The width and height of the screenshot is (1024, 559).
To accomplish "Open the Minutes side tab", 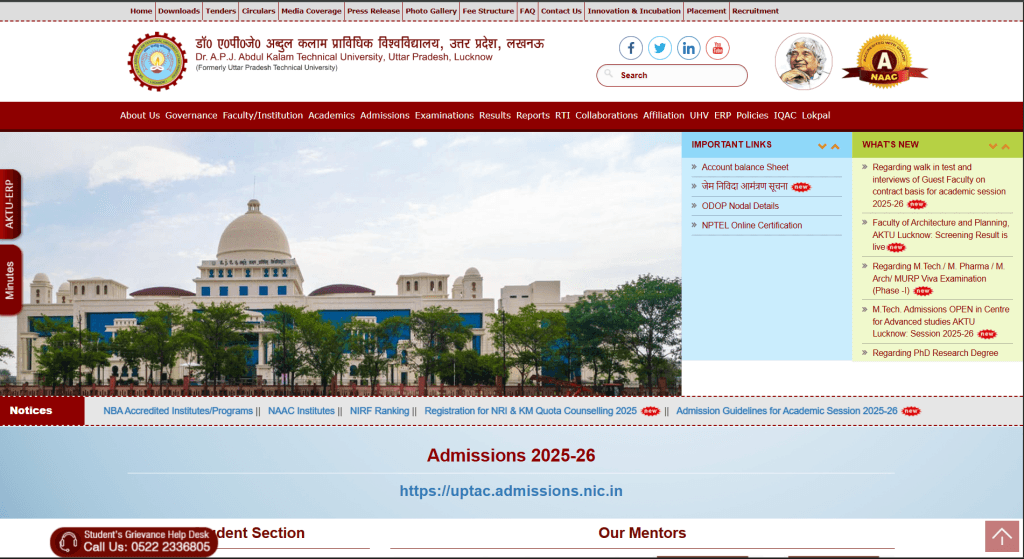I will click(x=10, y=280).
